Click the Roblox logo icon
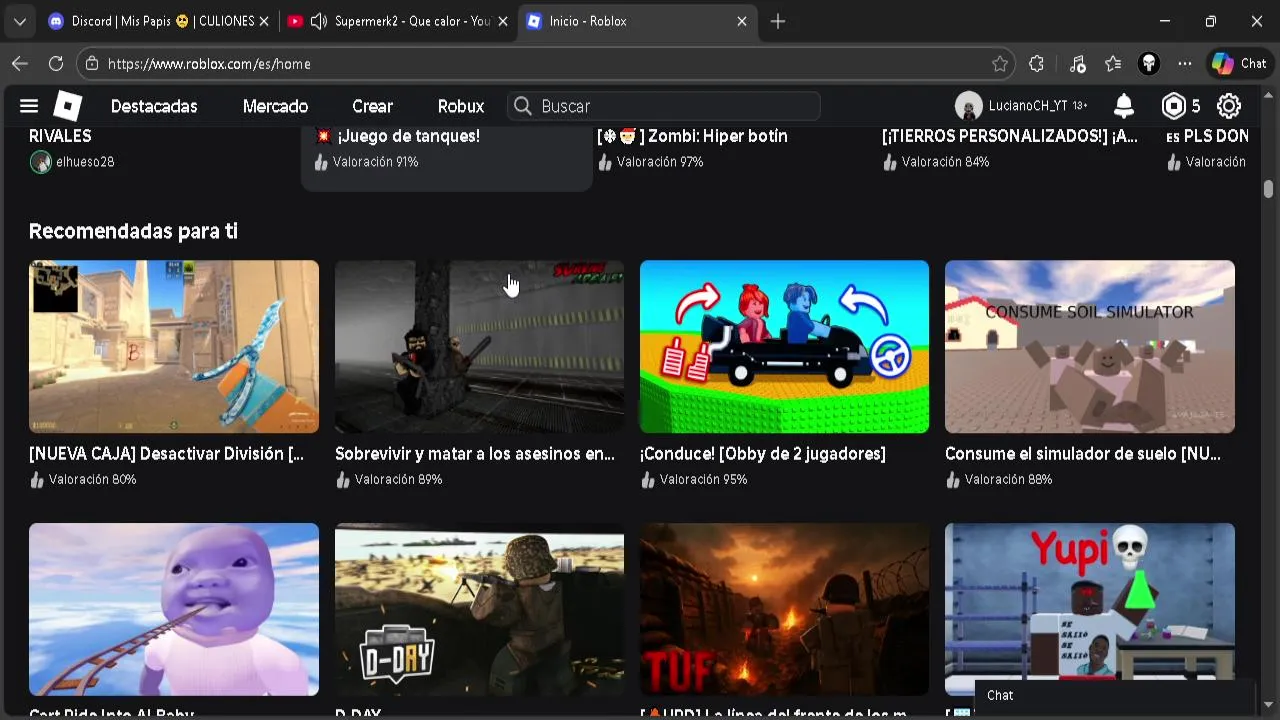Screen dimensions: 1280x720 pos(68,106)
